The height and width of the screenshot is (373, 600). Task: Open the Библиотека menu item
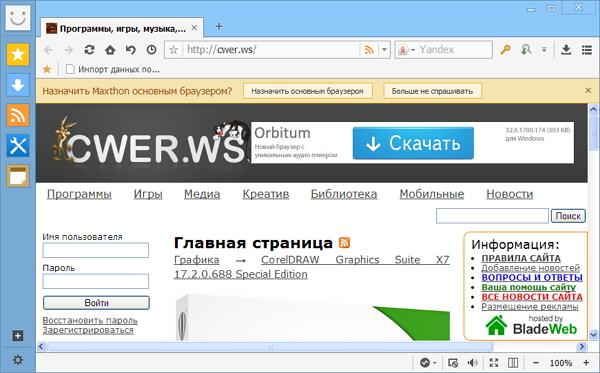coord(344,194)
